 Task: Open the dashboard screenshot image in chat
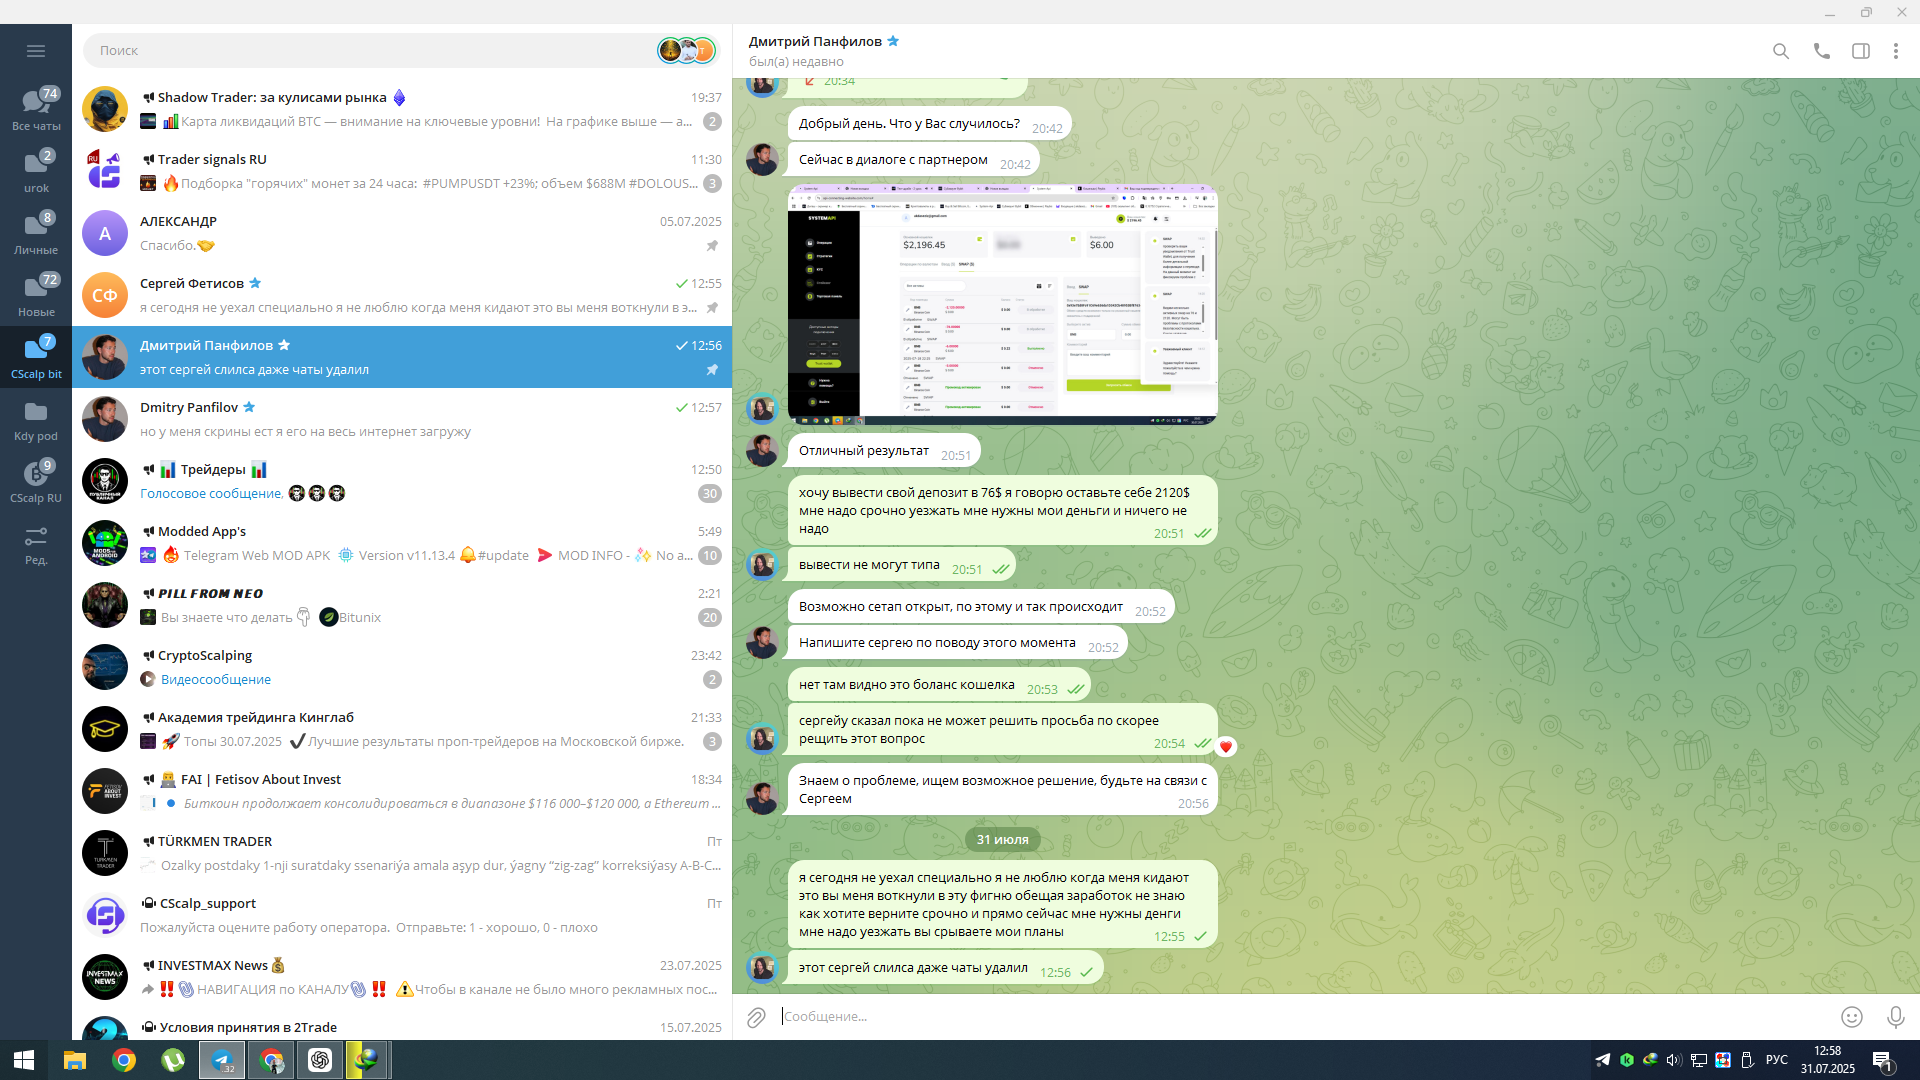tap(1002, 303)
